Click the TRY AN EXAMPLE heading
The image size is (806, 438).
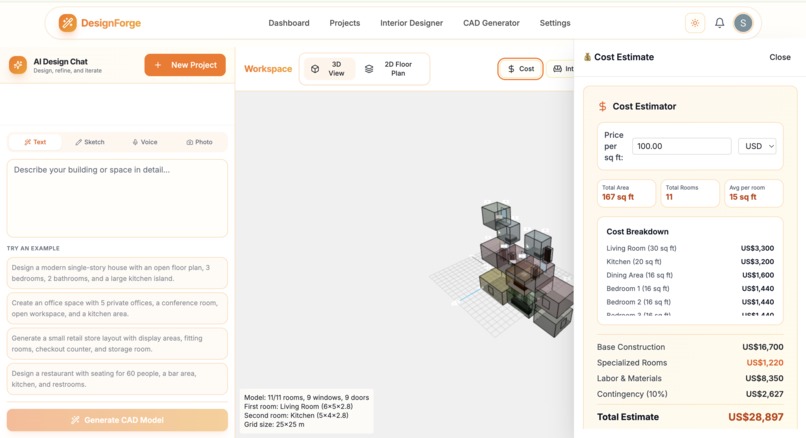pyautogui.click(x=33, y=248)
